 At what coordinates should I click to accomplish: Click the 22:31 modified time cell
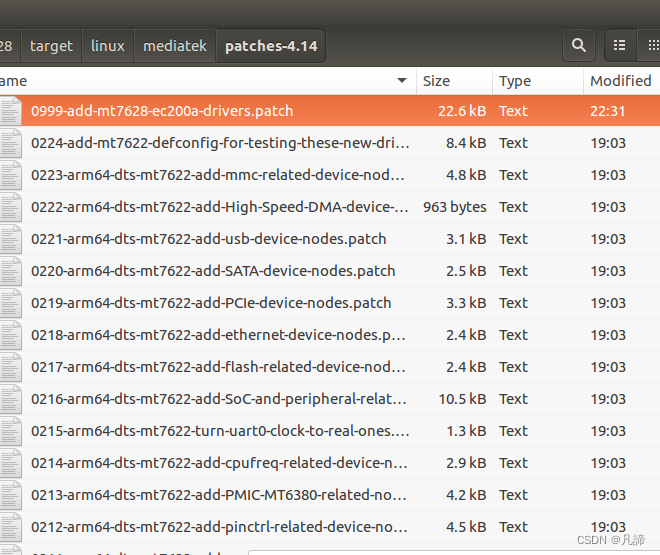(x=608, y=111)
